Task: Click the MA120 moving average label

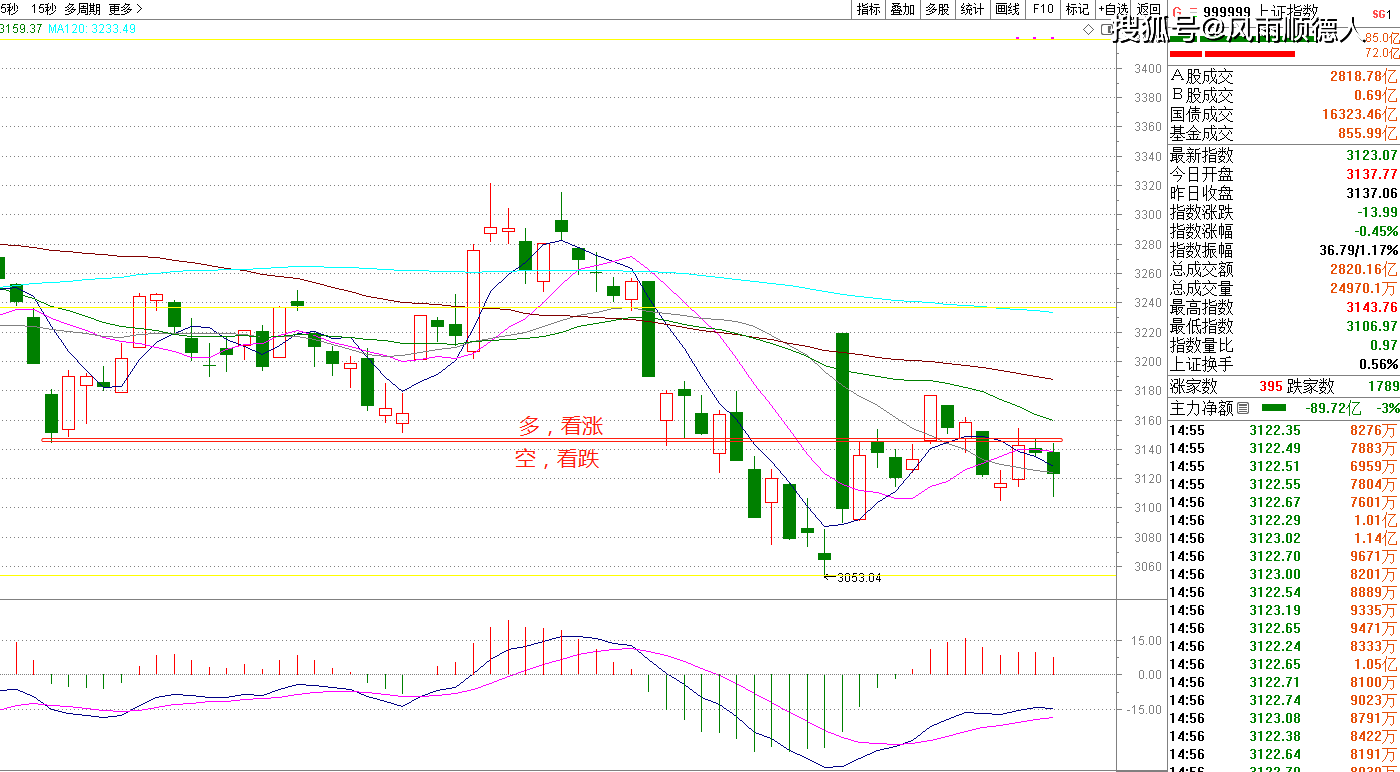Action: coord(92,29)
